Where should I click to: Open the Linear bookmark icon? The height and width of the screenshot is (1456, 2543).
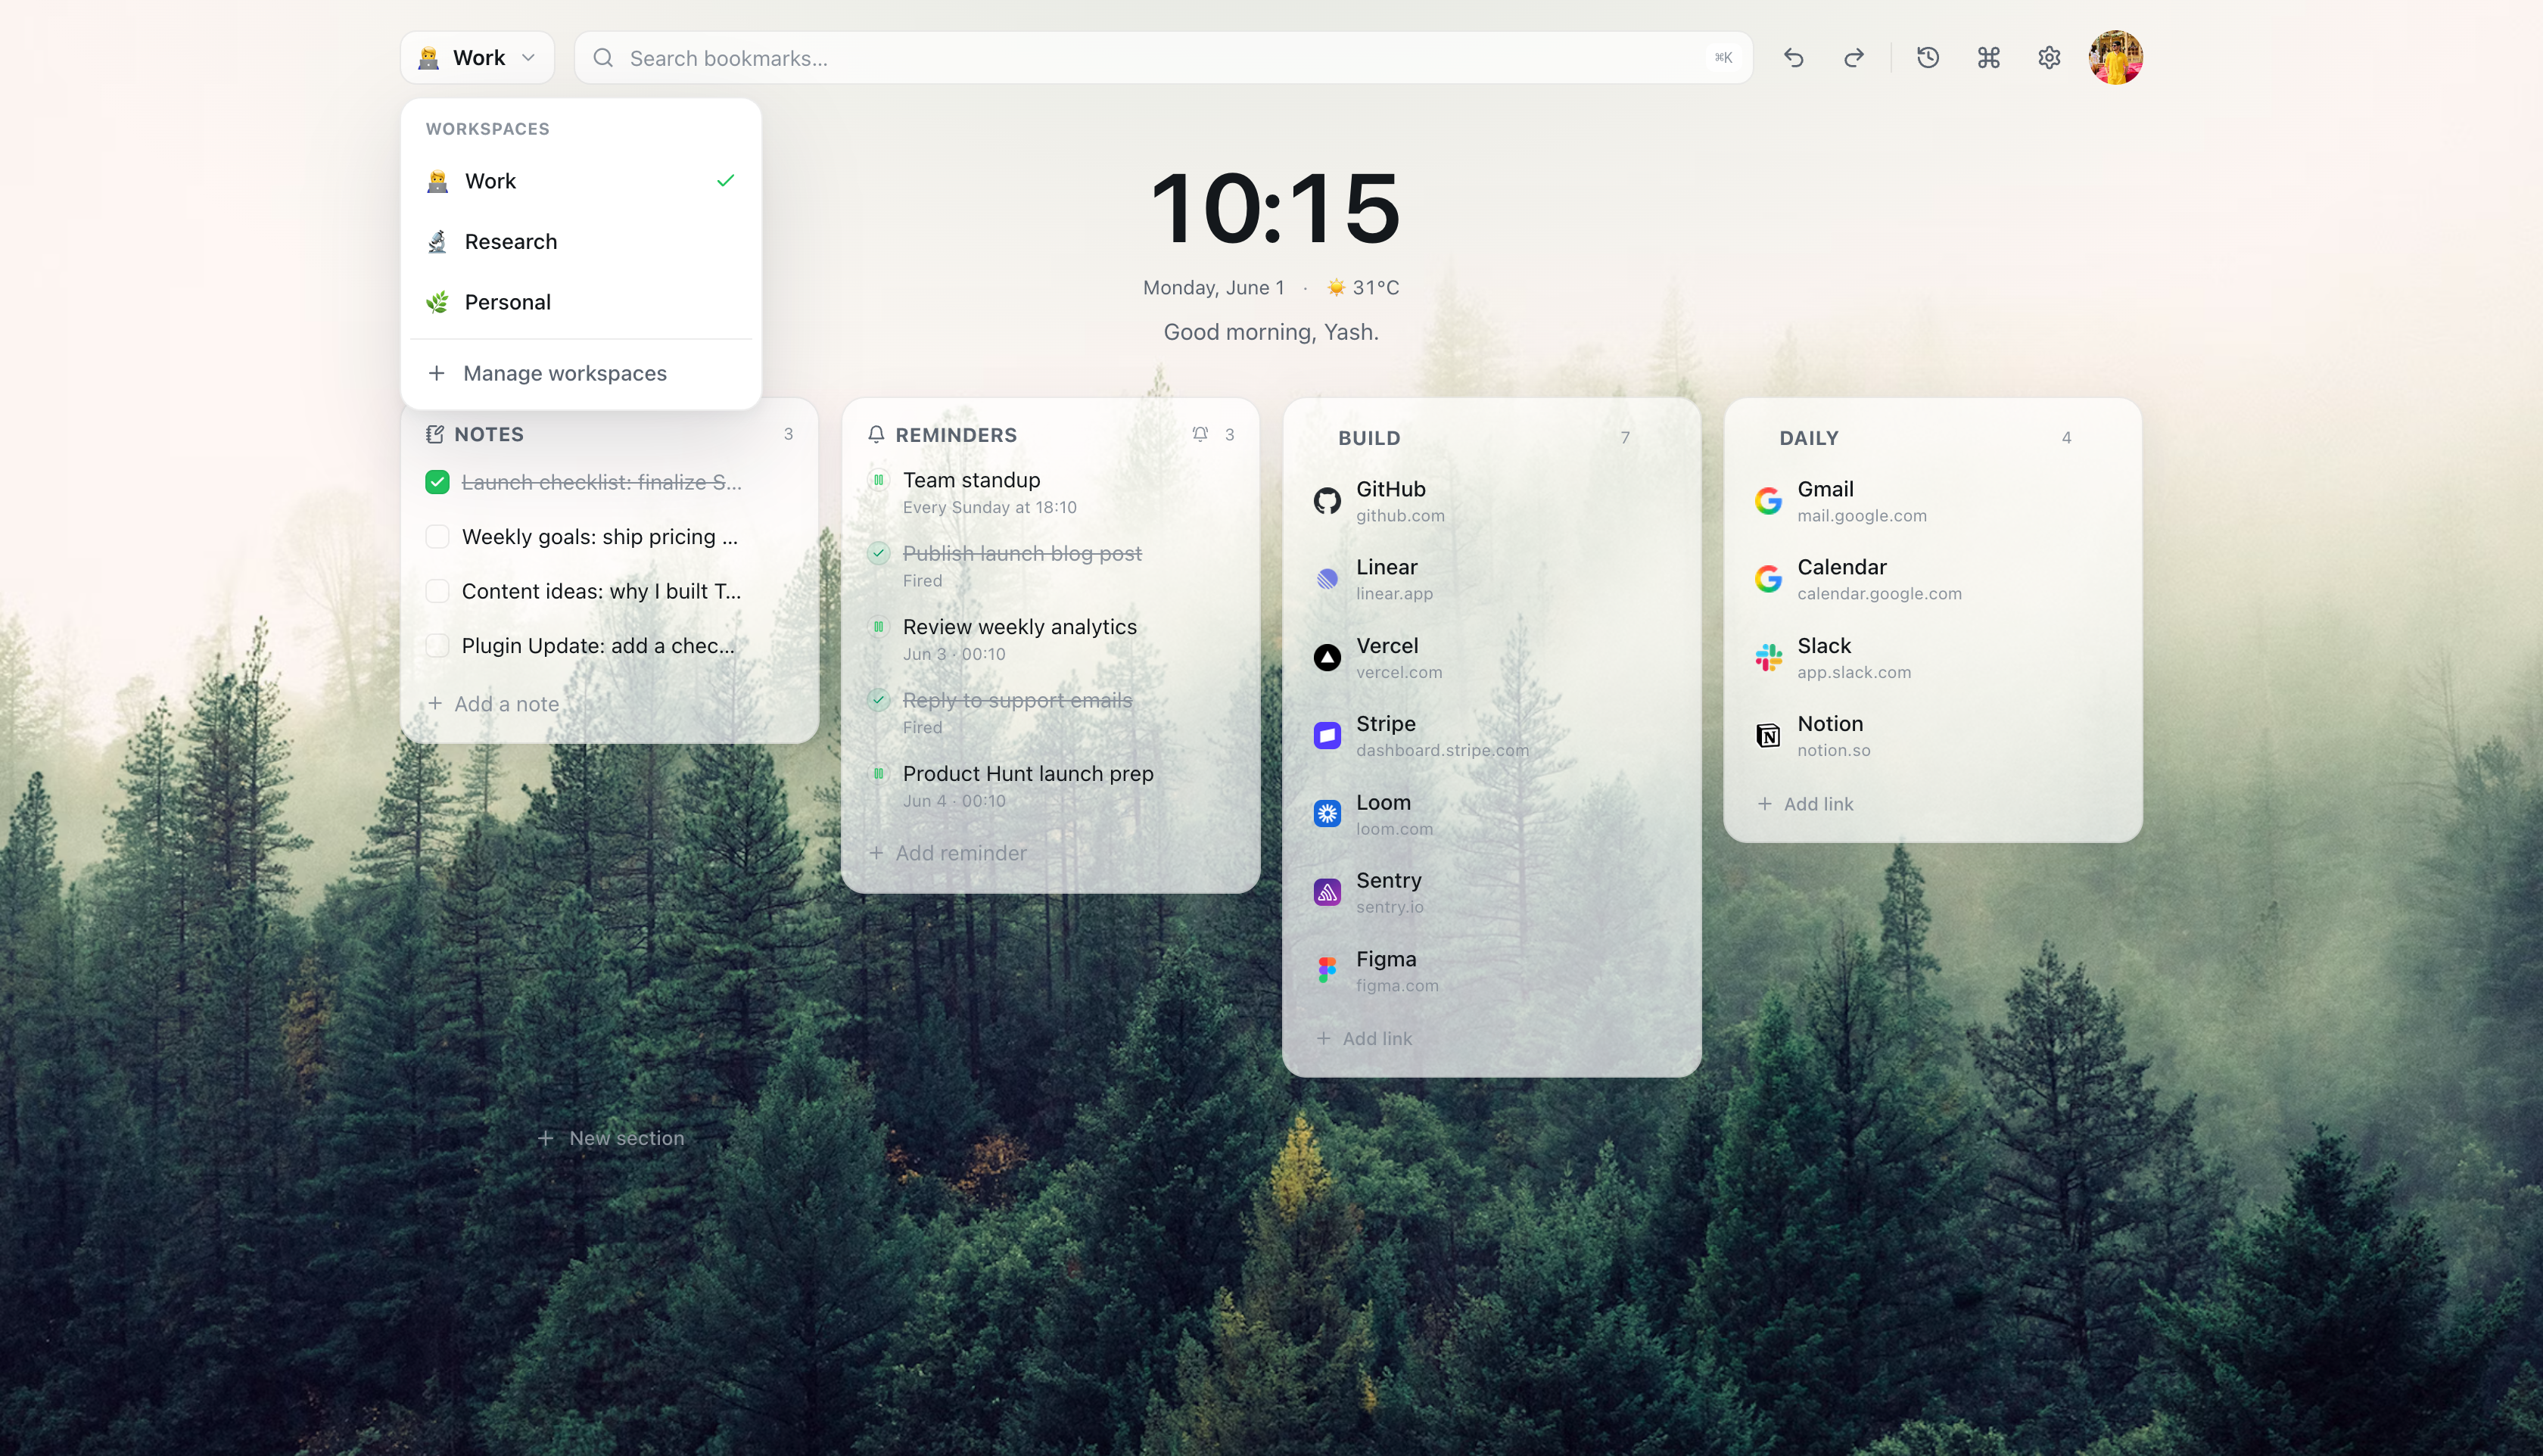click(x=1327, y=579)
